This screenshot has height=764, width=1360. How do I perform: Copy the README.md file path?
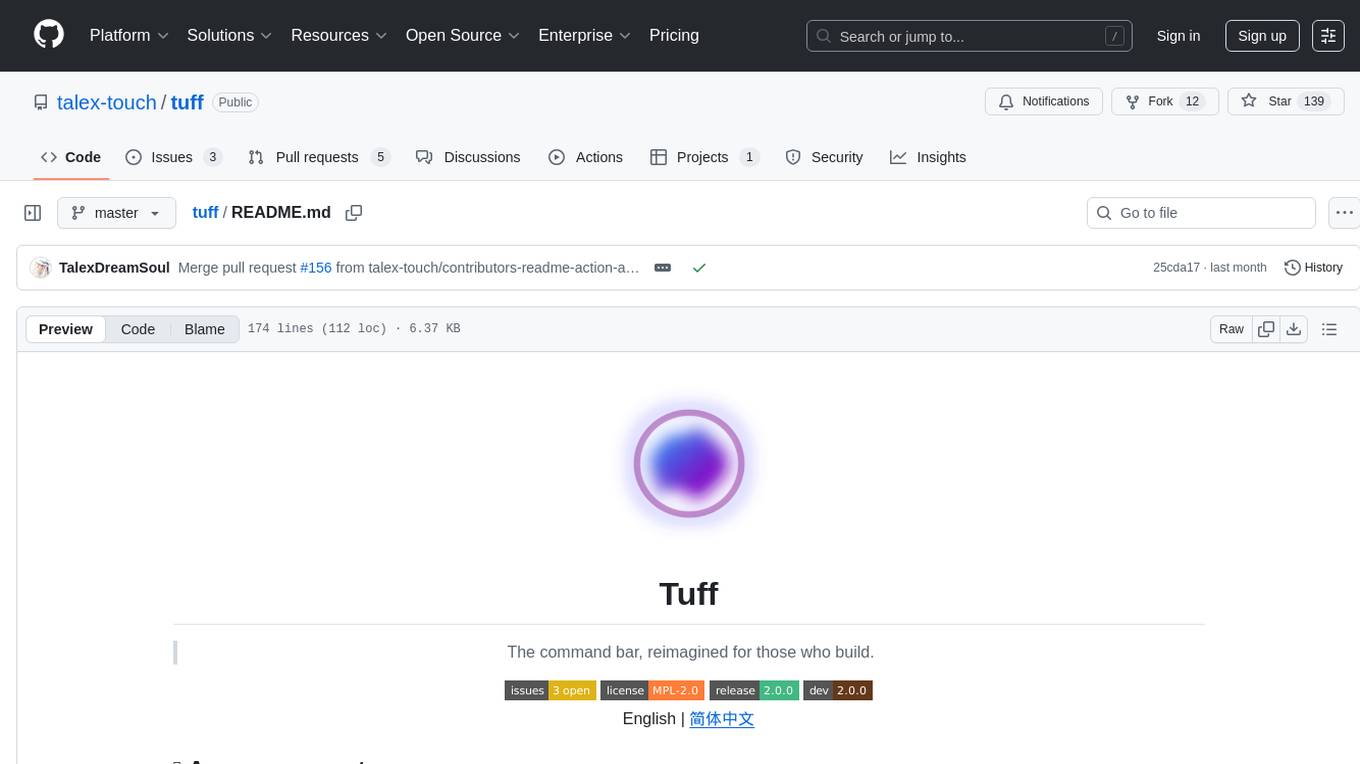point(353,212)
